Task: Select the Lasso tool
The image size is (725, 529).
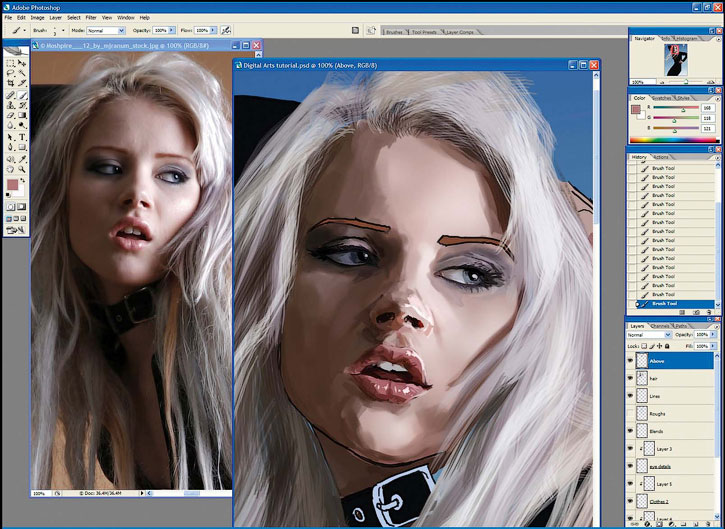Action: (10, 73)
